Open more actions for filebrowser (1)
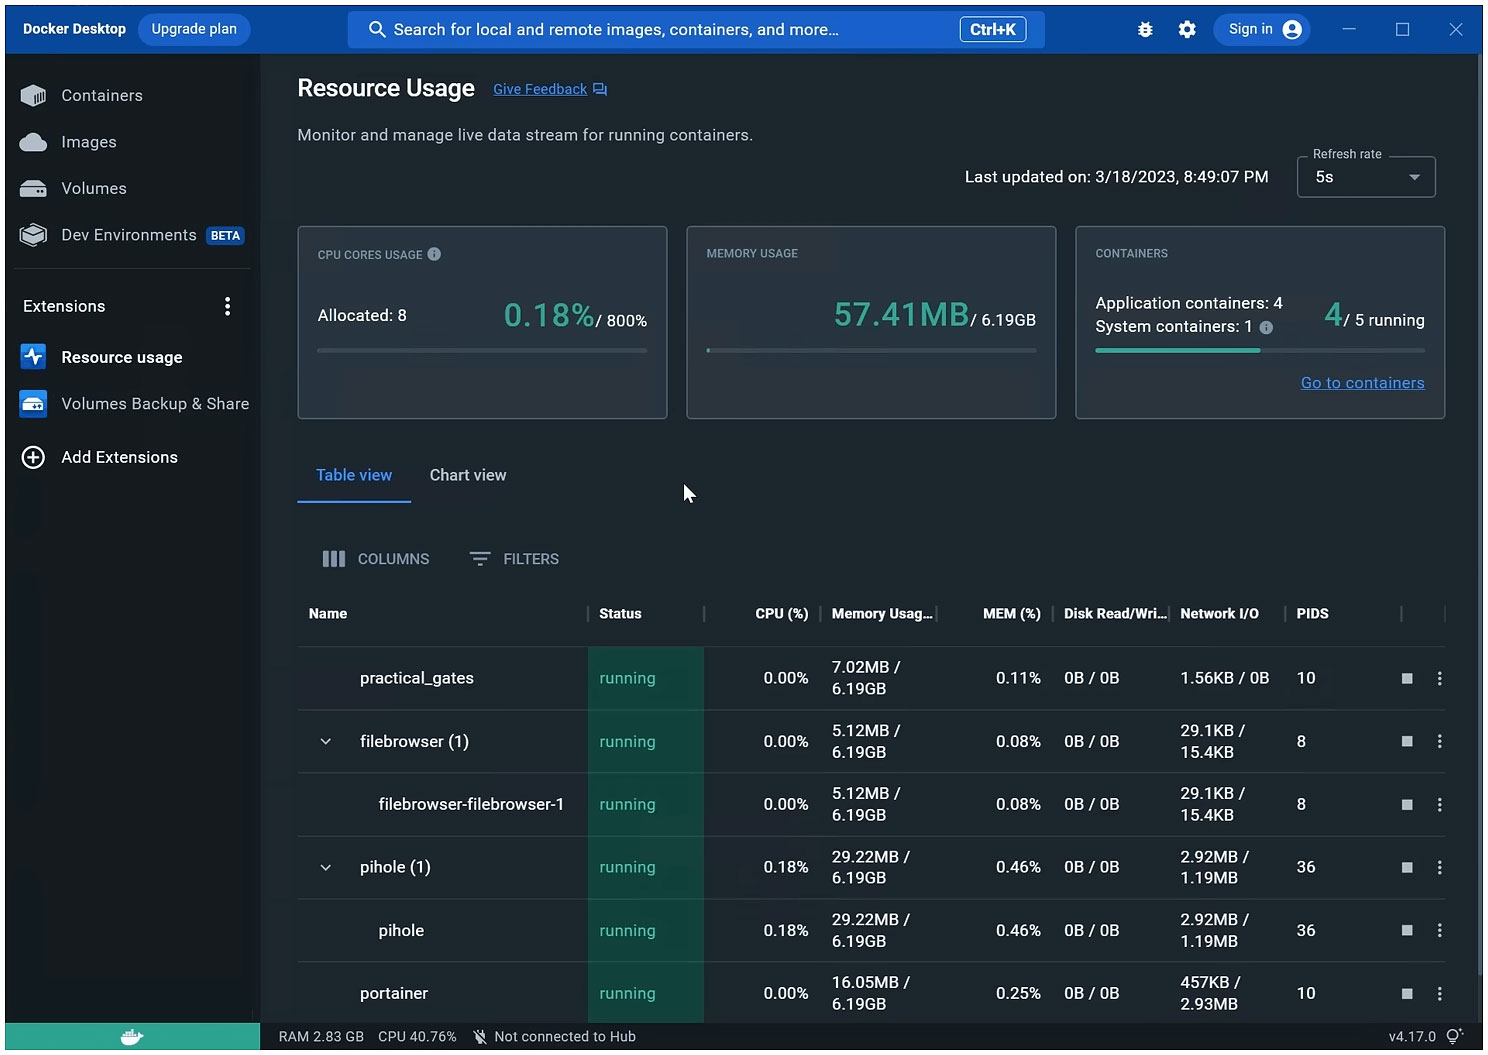Screen dimensions: 1488x1055 pos(1440,741)
